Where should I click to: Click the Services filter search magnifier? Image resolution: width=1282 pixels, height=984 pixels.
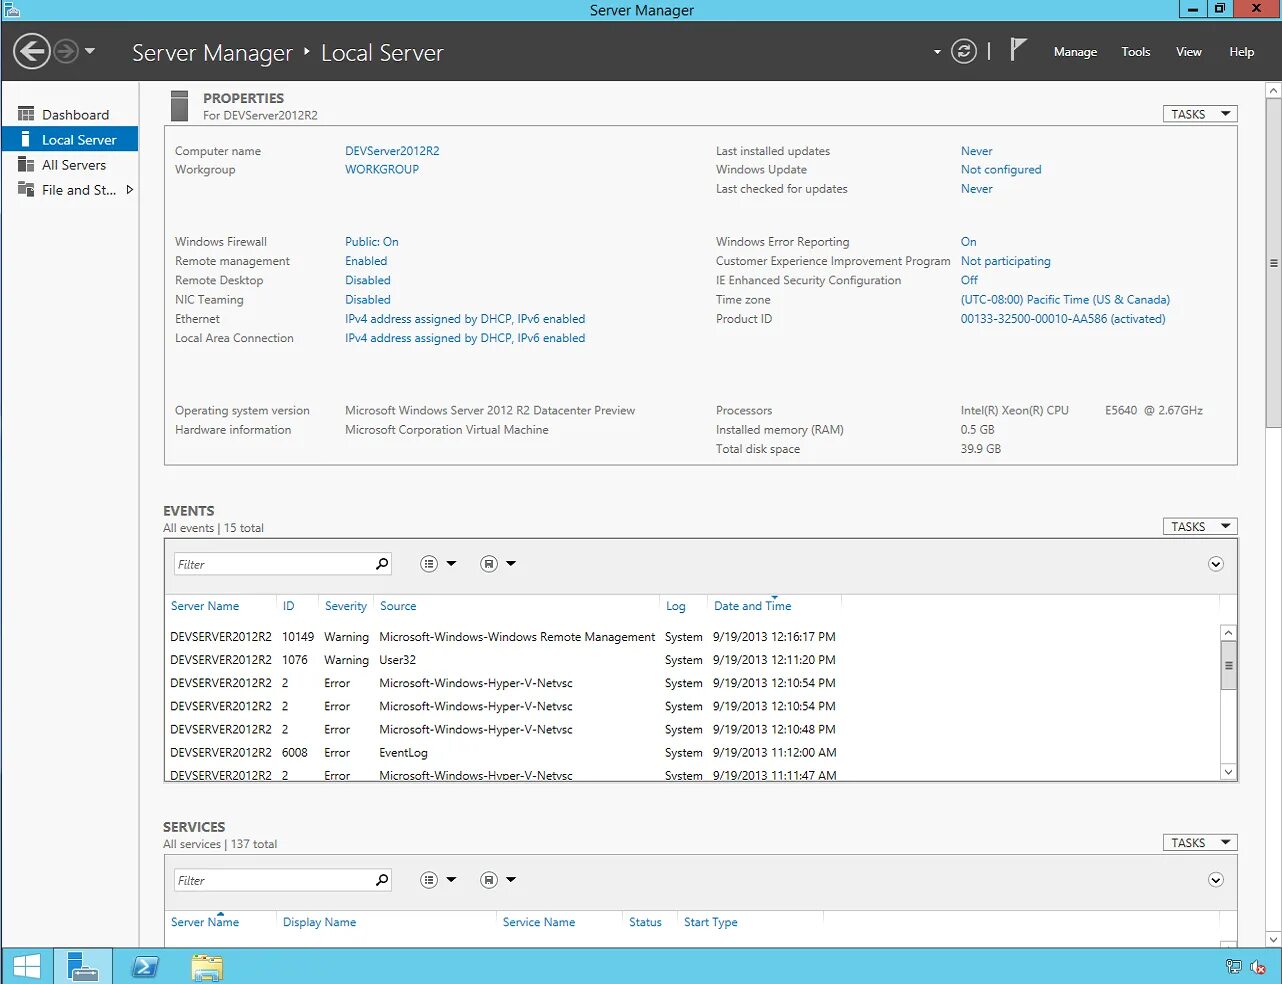382,880
